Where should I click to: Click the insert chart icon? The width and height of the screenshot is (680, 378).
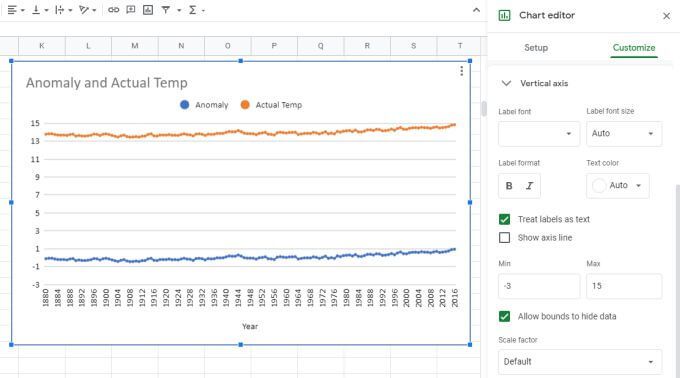click(148, 10)
